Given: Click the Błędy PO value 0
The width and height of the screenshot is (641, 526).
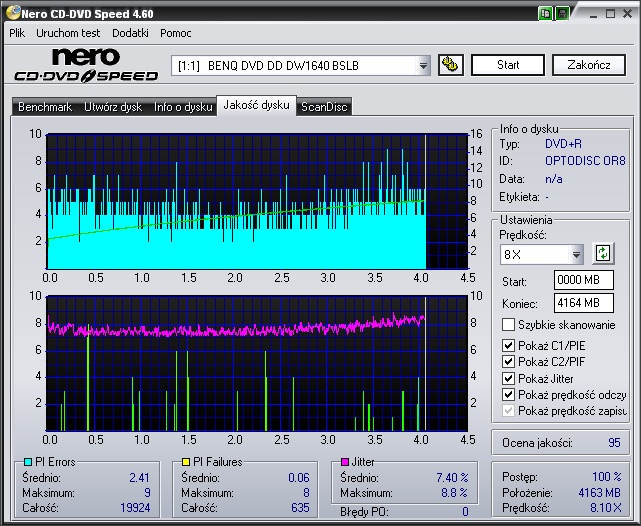Looking at the screenshot, I should (465, 512).
